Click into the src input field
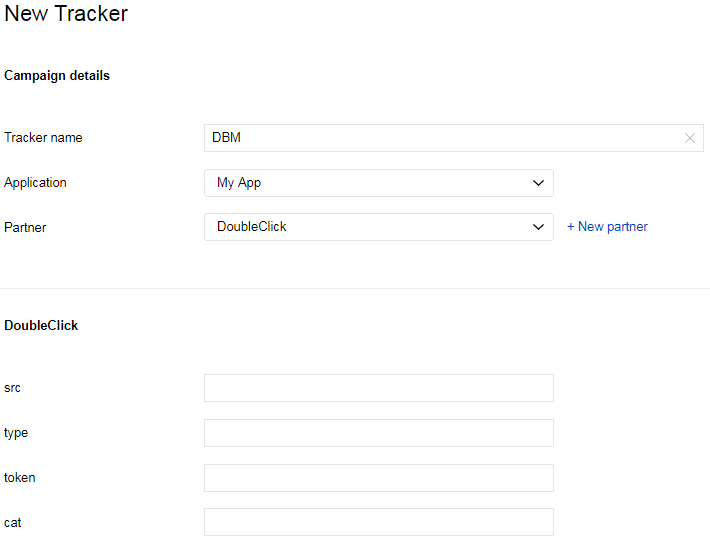This screenshot has height=540, width=710. [378, 388]
